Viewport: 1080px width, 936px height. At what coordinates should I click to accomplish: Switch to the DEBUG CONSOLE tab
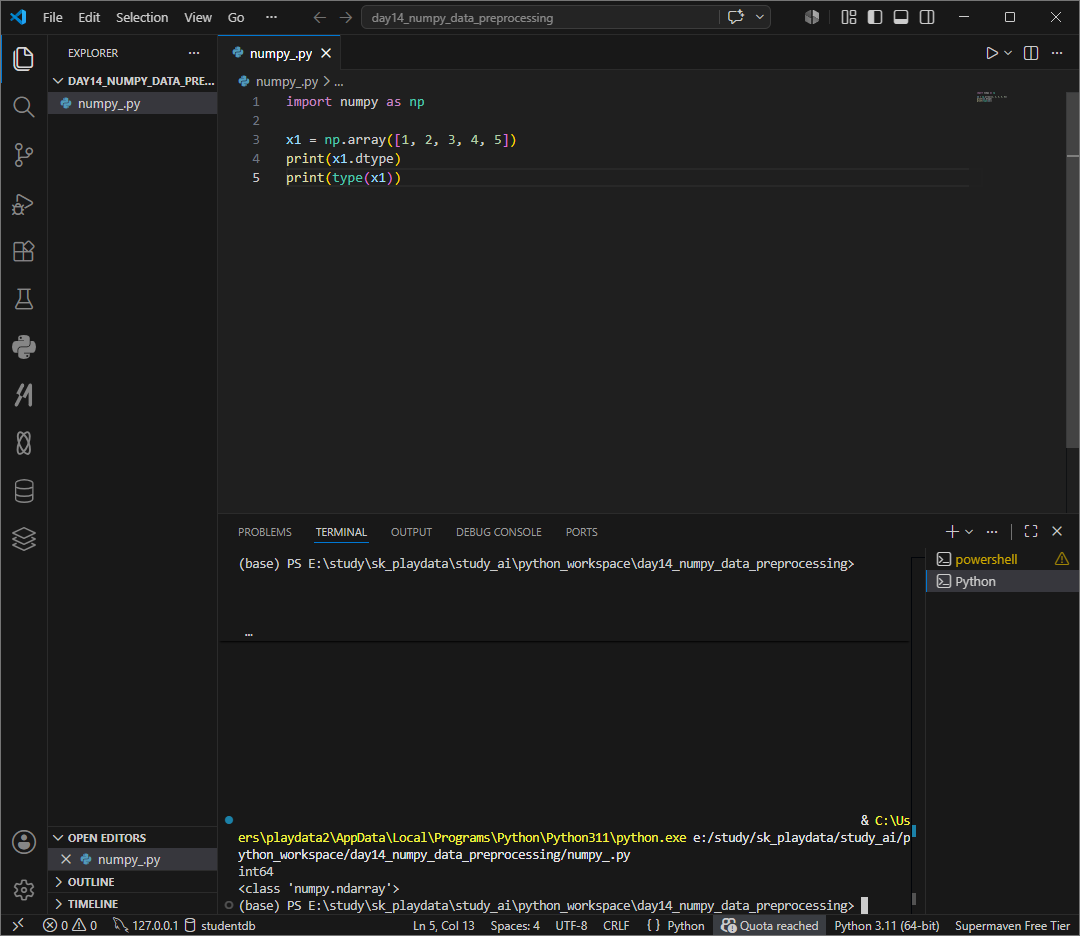pyautogui.click(x=499, y=532)
